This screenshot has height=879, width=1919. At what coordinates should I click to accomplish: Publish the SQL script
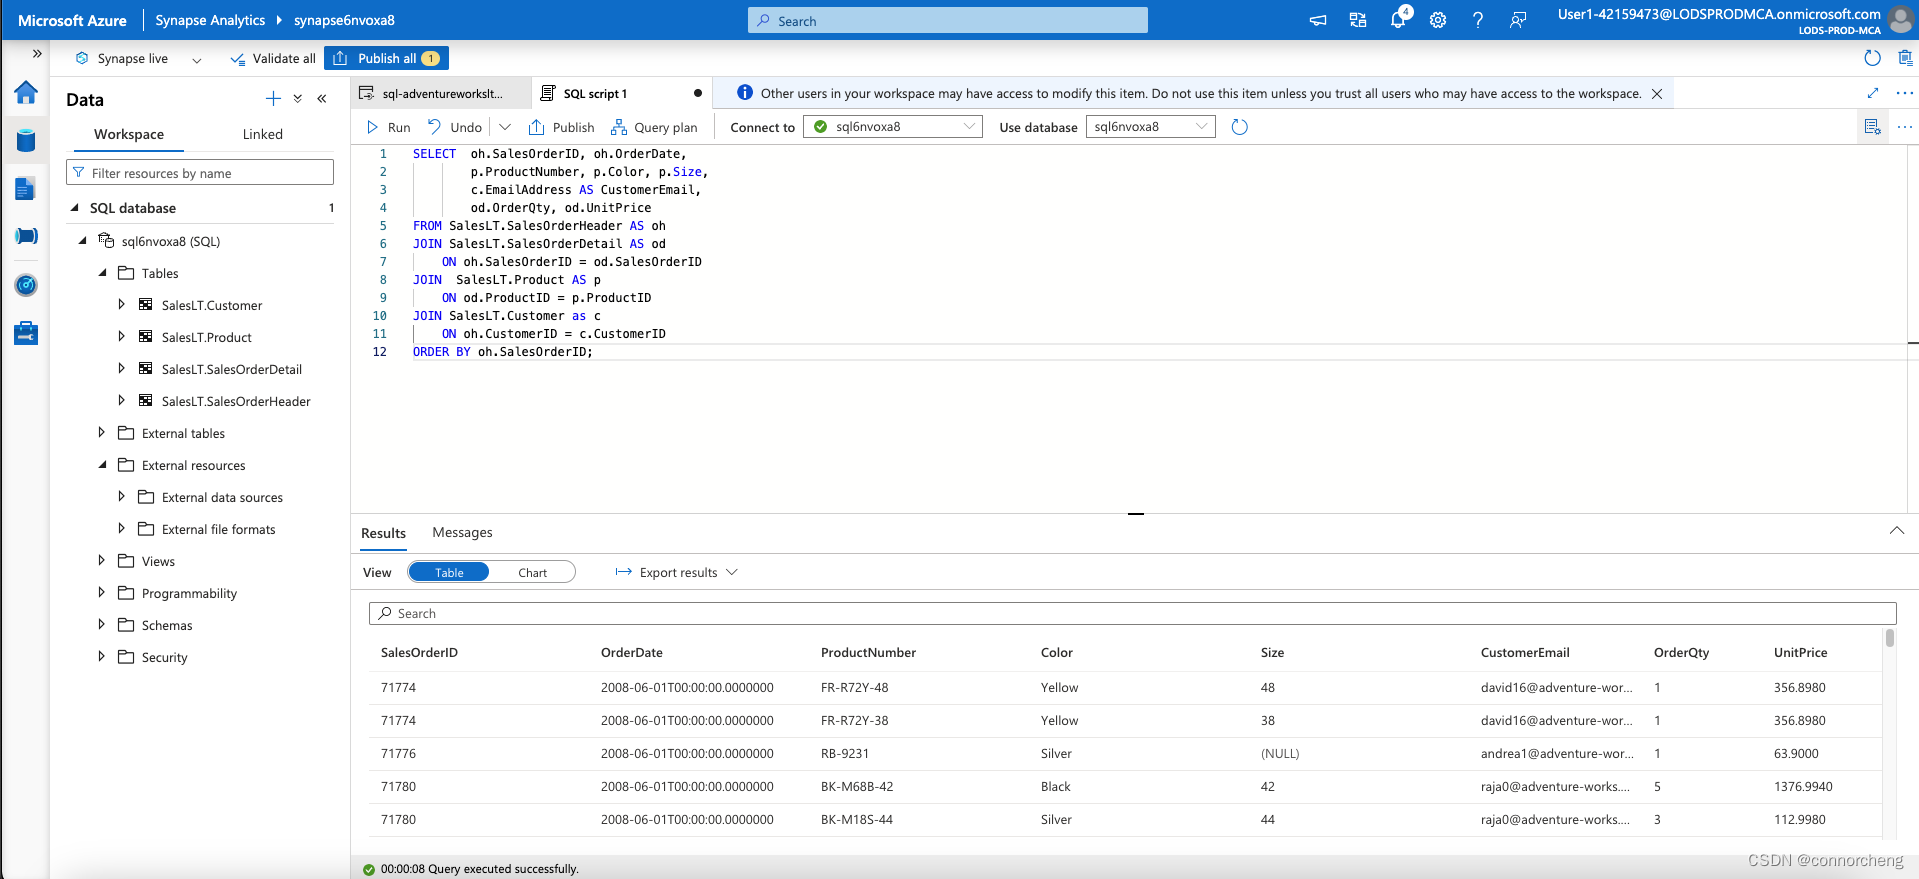coord(561,127)
